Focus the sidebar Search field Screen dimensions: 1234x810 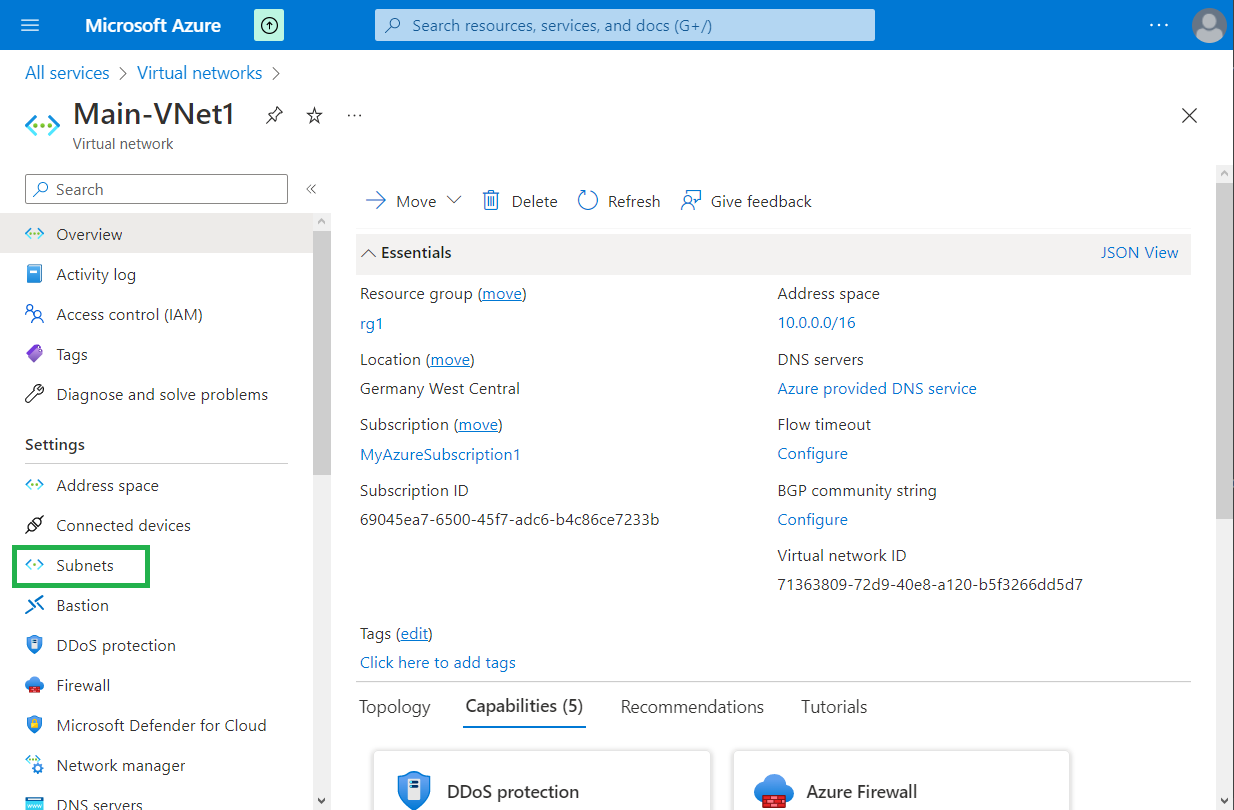coord(156,189)
